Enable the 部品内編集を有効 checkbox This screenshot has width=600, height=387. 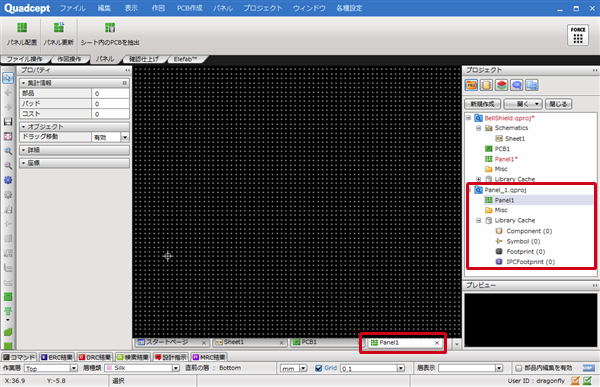[518, 368]
